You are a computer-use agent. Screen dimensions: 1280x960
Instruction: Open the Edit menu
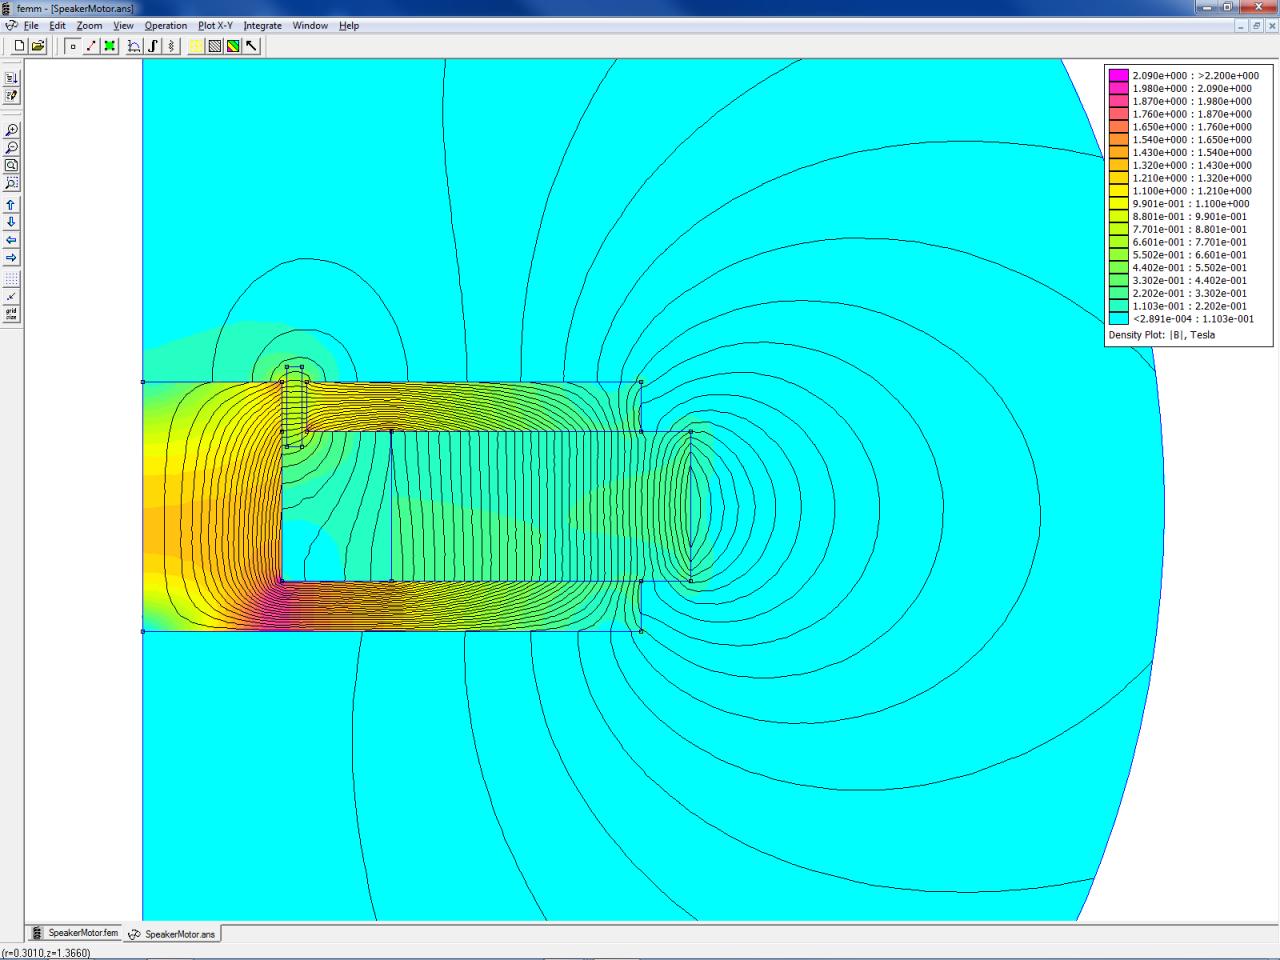click(x=57, y=26)
